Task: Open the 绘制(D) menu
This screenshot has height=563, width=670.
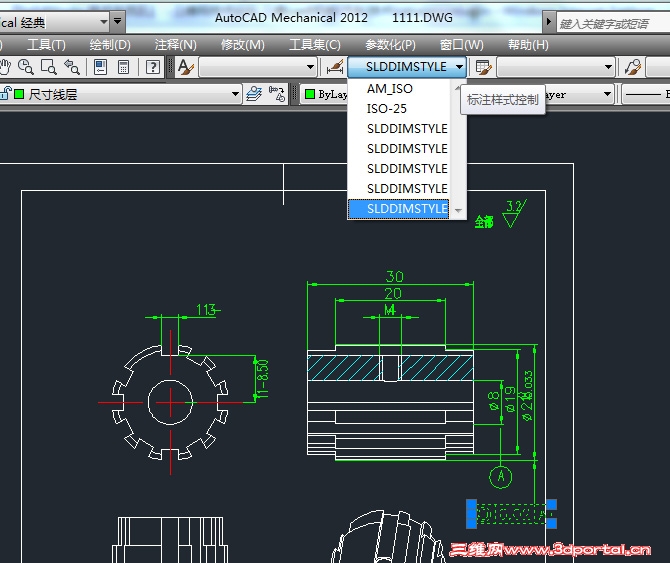Action: coord(110,44)
